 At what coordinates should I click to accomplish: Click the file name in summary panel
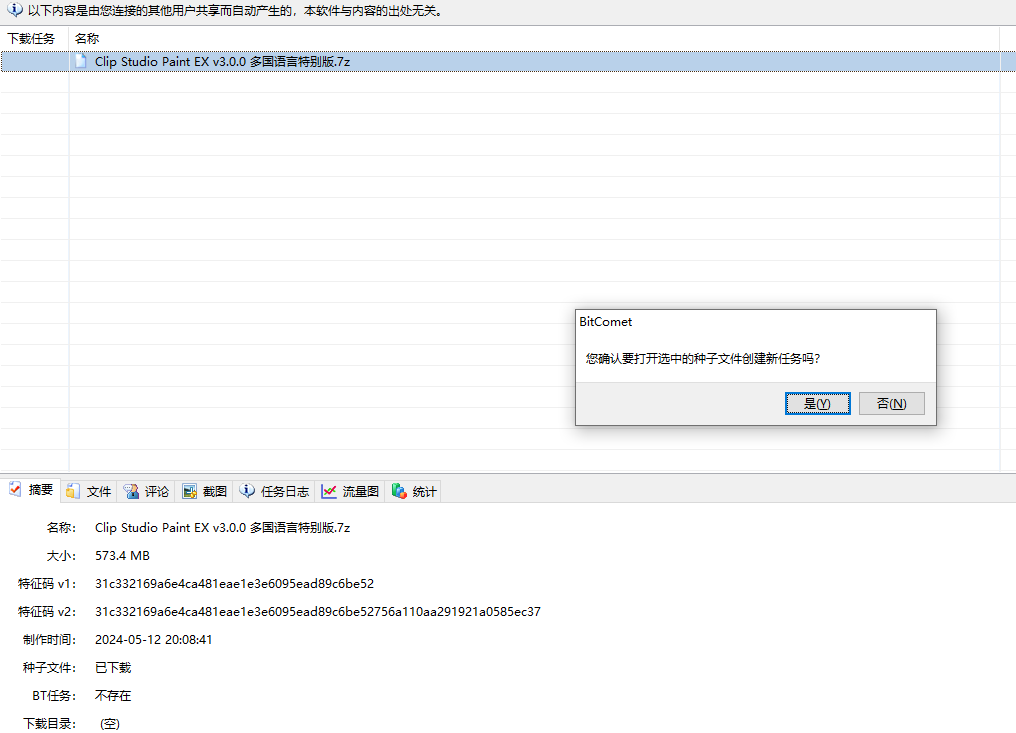coord(222,528)
